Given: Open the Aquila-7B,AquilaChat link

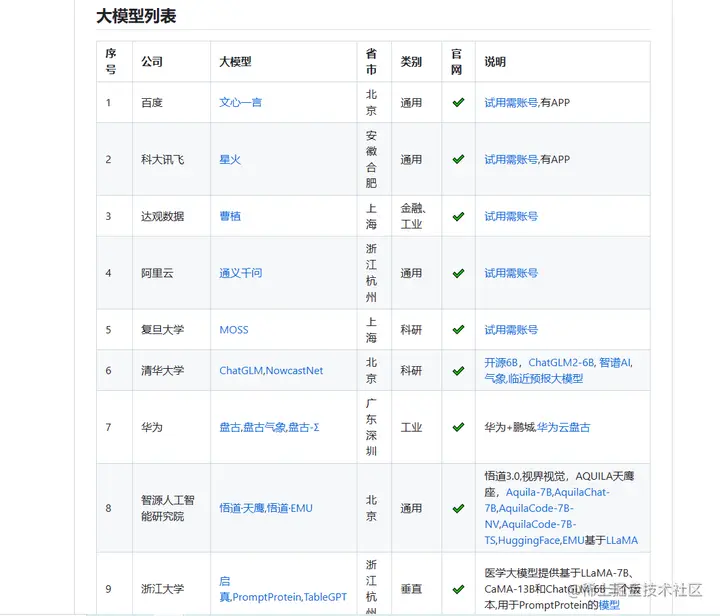Looking at the screenshot, I should [557, 492].
